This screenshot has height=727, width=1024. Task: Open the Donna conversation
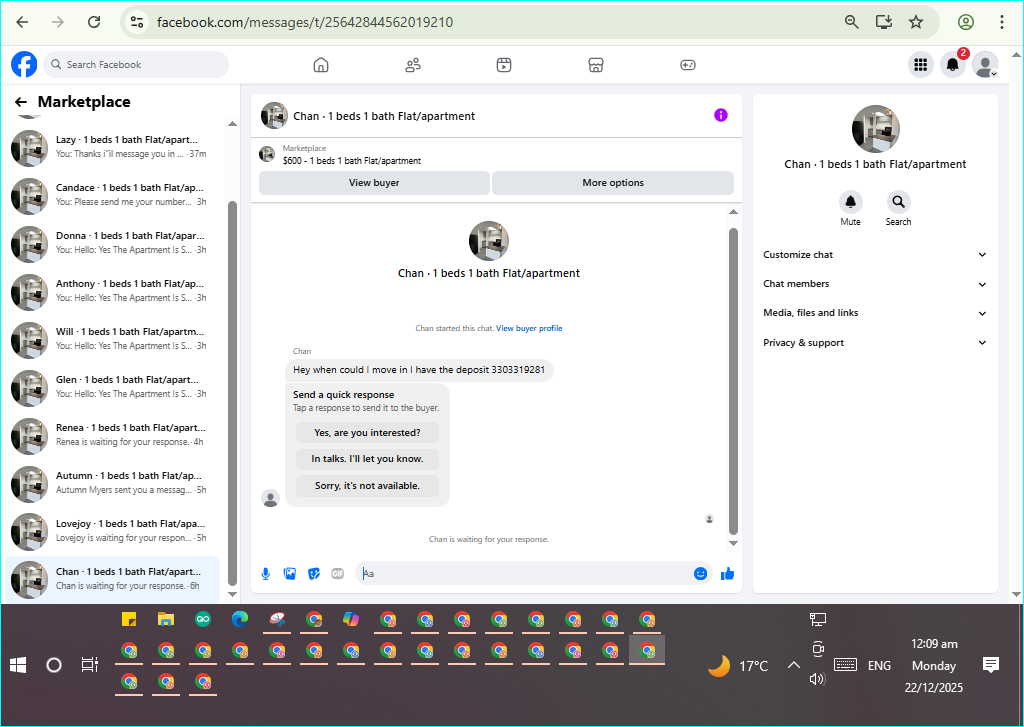point(112,243)
